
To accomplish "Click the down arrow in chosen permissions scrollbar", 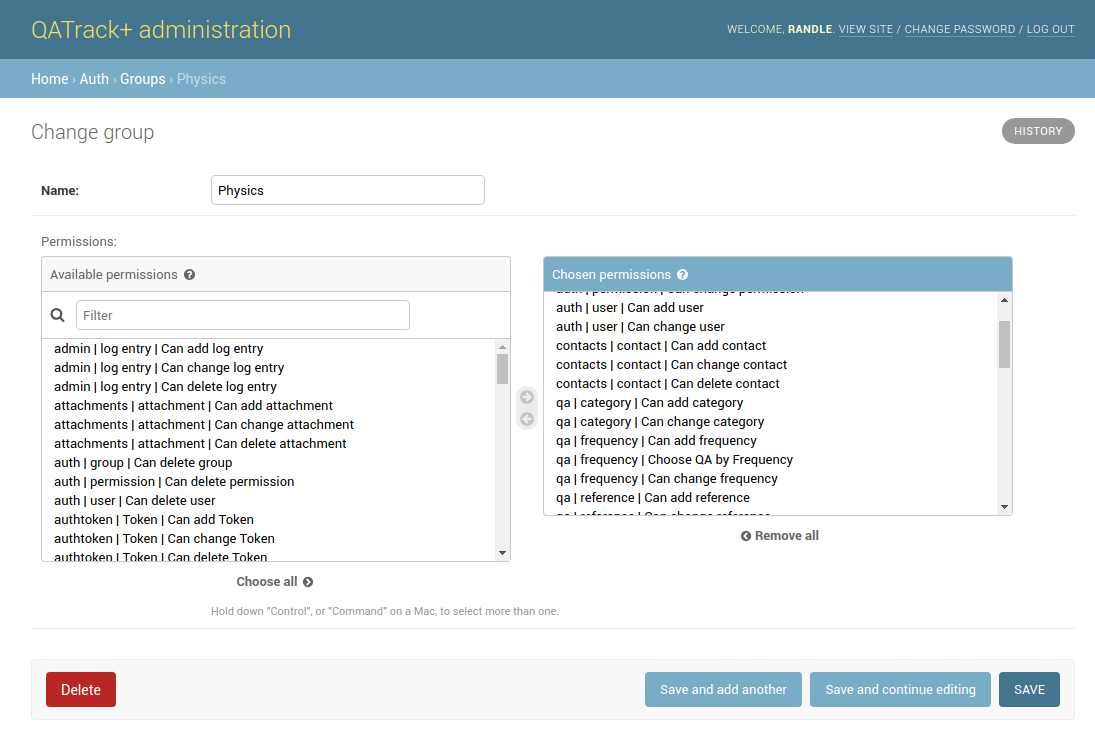I will (x=1004, y=507).
